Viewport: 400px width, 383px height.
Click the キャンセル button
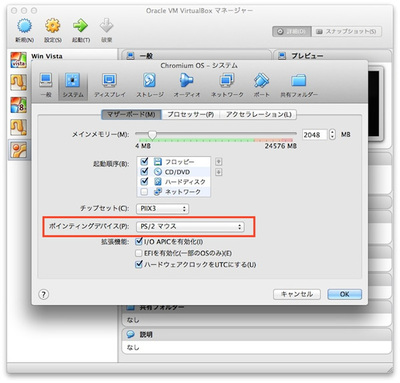click(x=297, y=294)
